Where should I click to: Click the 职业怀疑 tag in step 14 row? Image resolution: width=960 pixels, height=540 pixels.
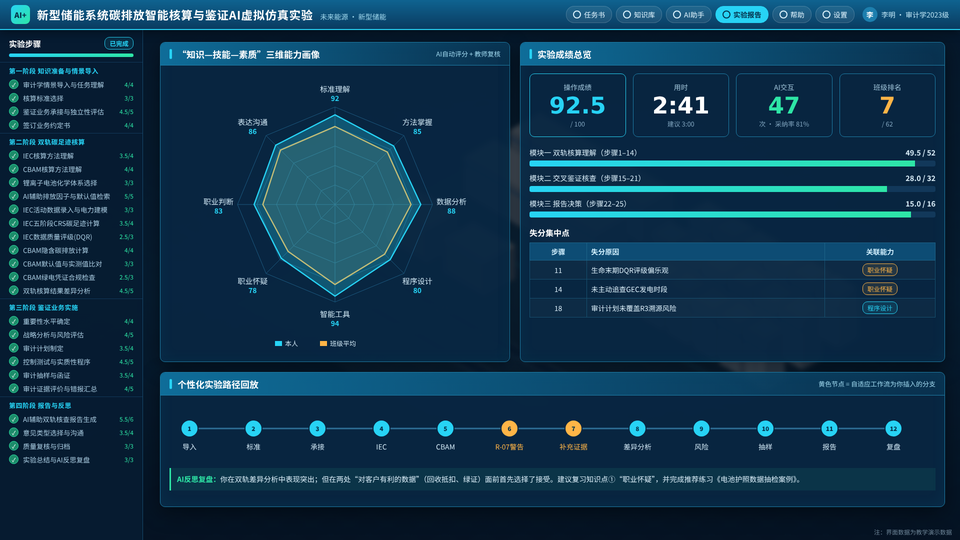(x=880, y=289)
